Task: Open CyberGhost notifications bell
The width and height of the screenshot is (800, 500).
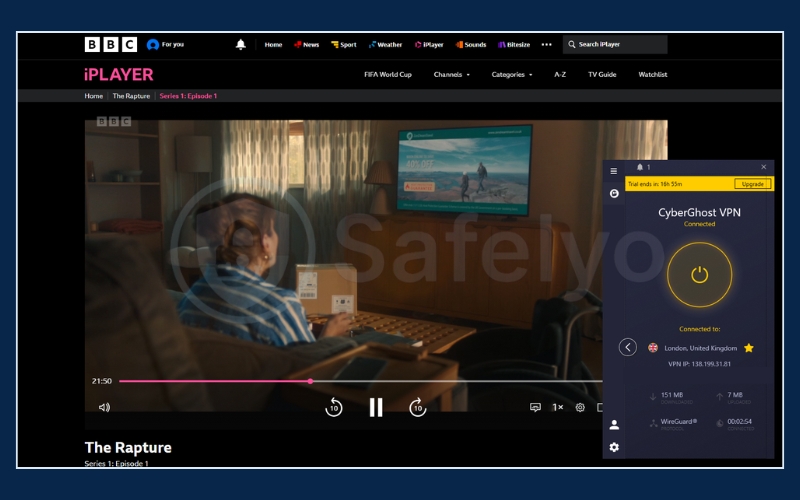Action: click(640, 167)
